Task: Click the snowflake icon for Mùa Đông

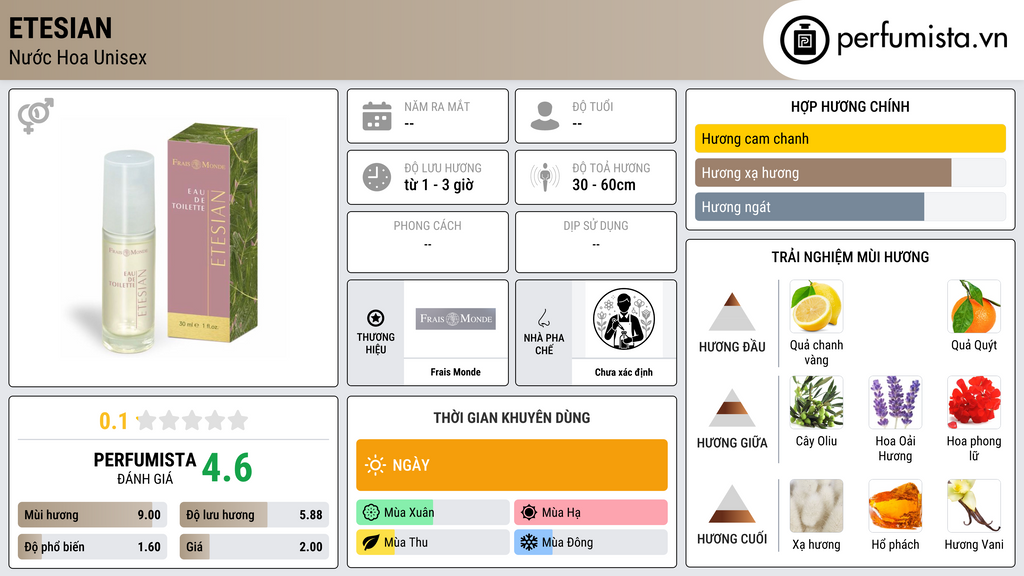Action: point(529,542)
